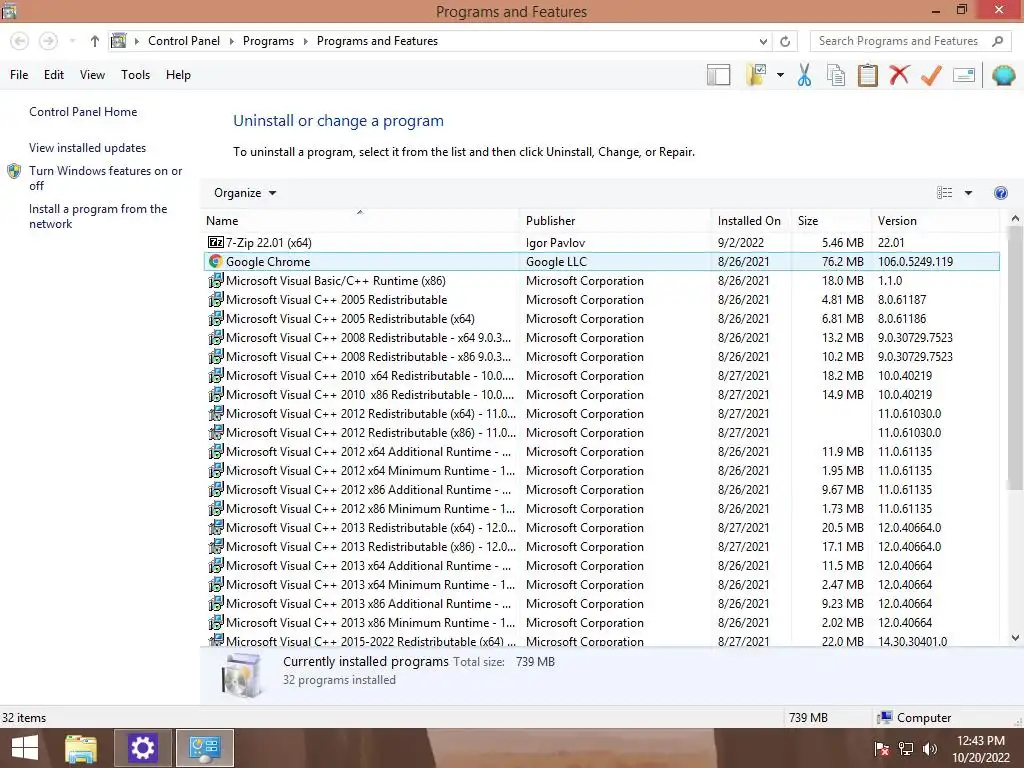Sort by the Publisher column header
The height and width of the screenshot is (768, 1024).
[x=615, y=221]
